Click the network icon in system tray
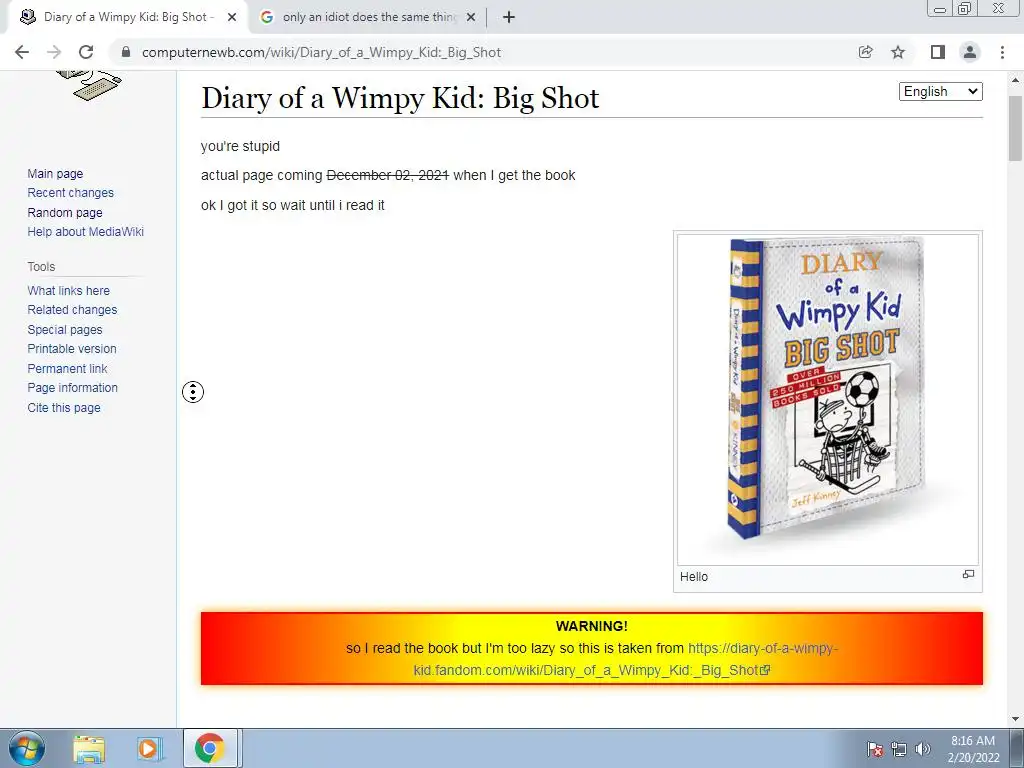 click(899, 749)
